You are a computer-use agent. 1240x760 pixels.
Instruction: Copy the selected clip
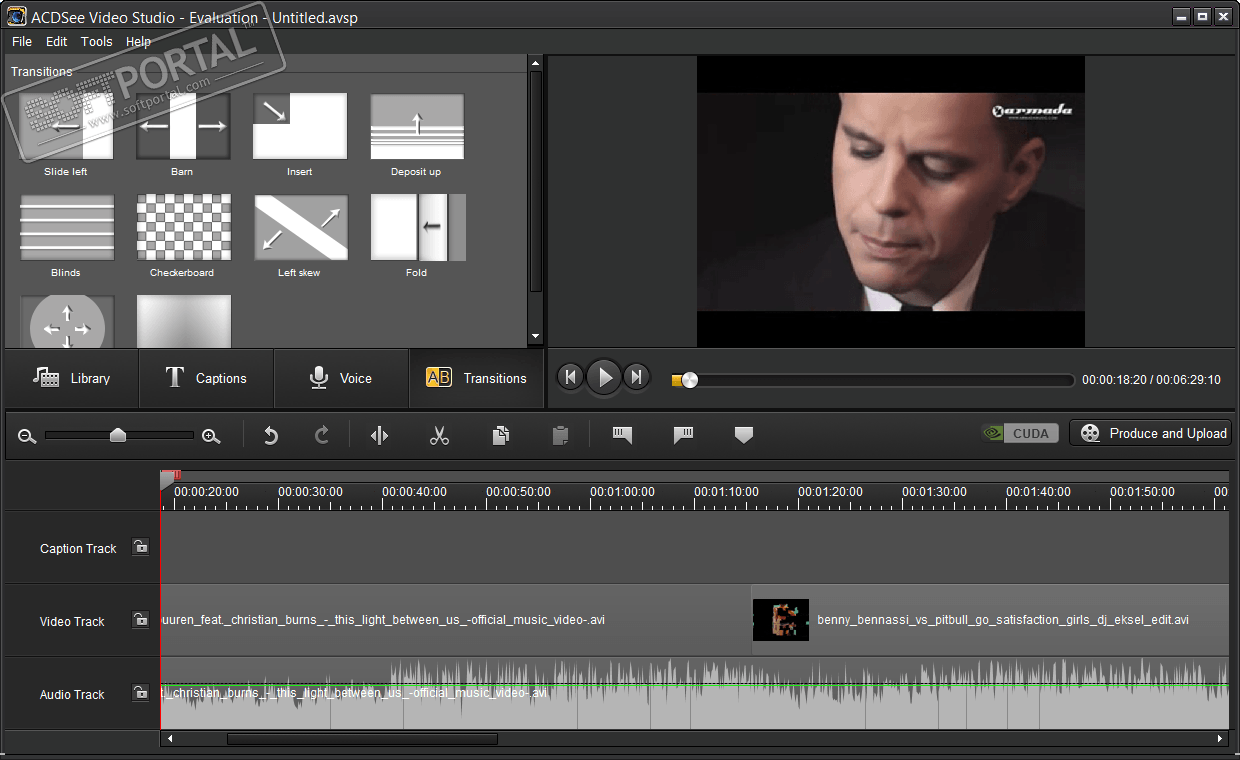(x=501, y=435)
